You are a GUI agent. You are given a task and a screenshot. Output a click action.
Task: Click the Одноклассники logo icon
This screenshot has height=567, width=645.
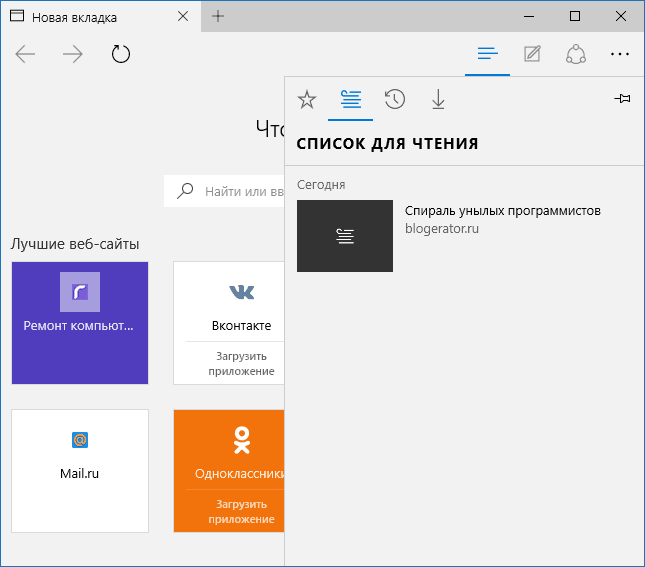point(242,440)
